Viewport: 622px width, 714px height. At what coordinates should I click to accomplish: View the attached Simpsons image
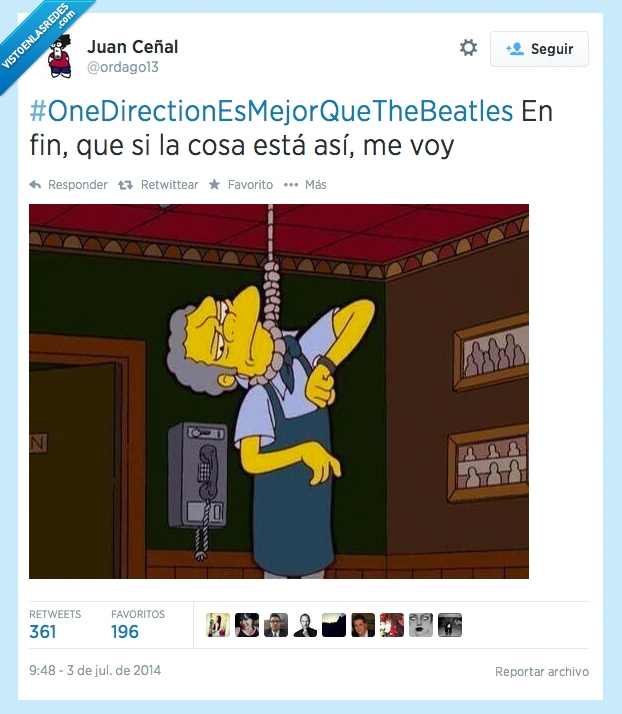(279, 391)
